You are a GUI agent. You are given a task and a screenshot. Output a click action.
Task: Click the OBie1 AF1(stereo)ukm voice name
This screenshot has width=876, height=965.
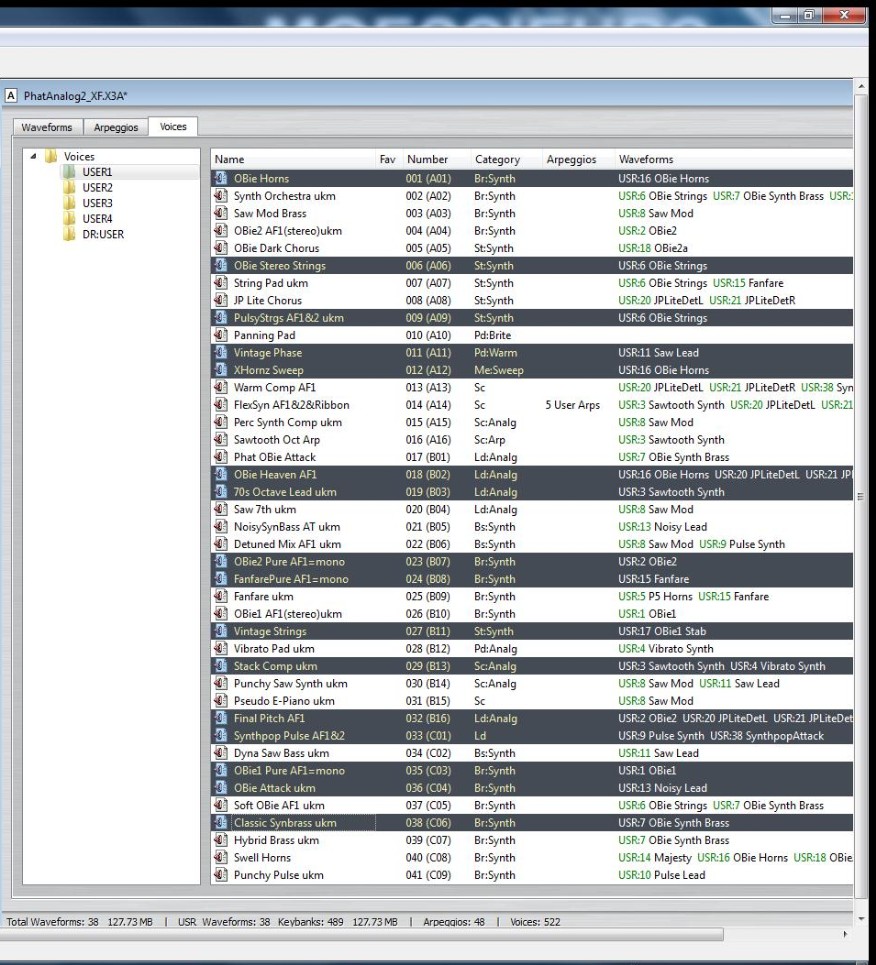click(287, 614)
